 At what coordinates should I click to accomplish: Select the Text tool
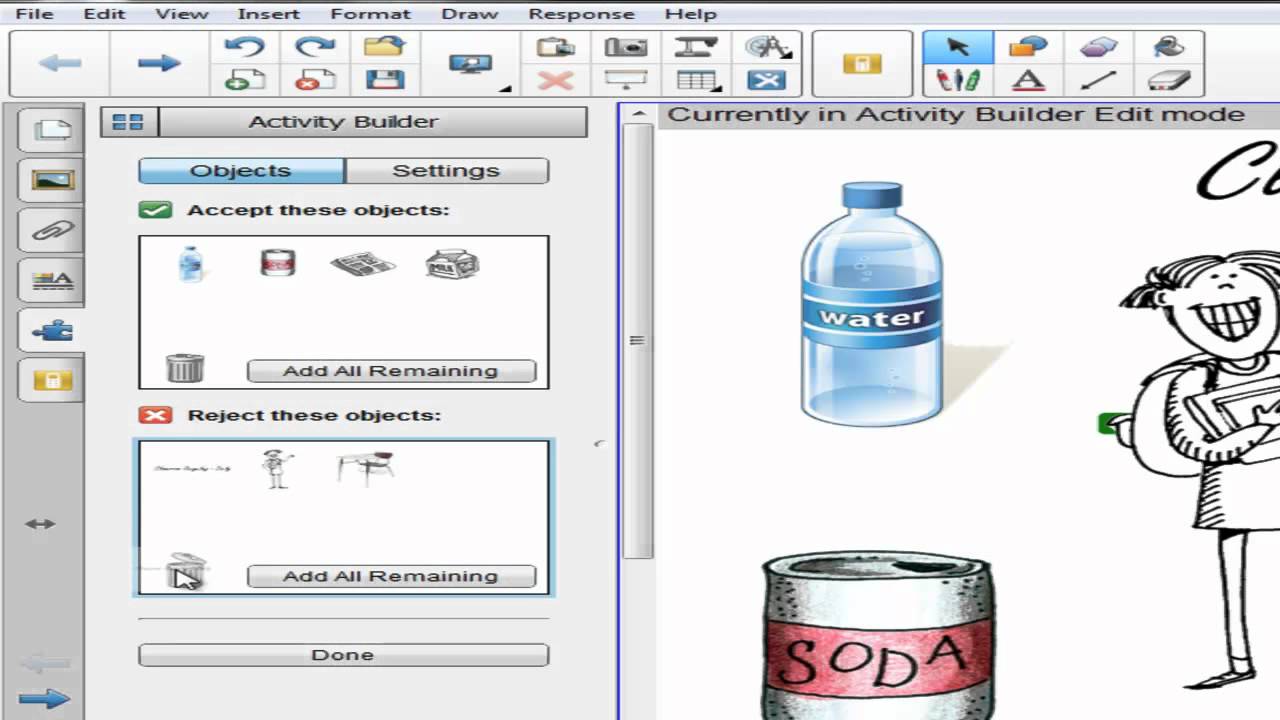1028,80
